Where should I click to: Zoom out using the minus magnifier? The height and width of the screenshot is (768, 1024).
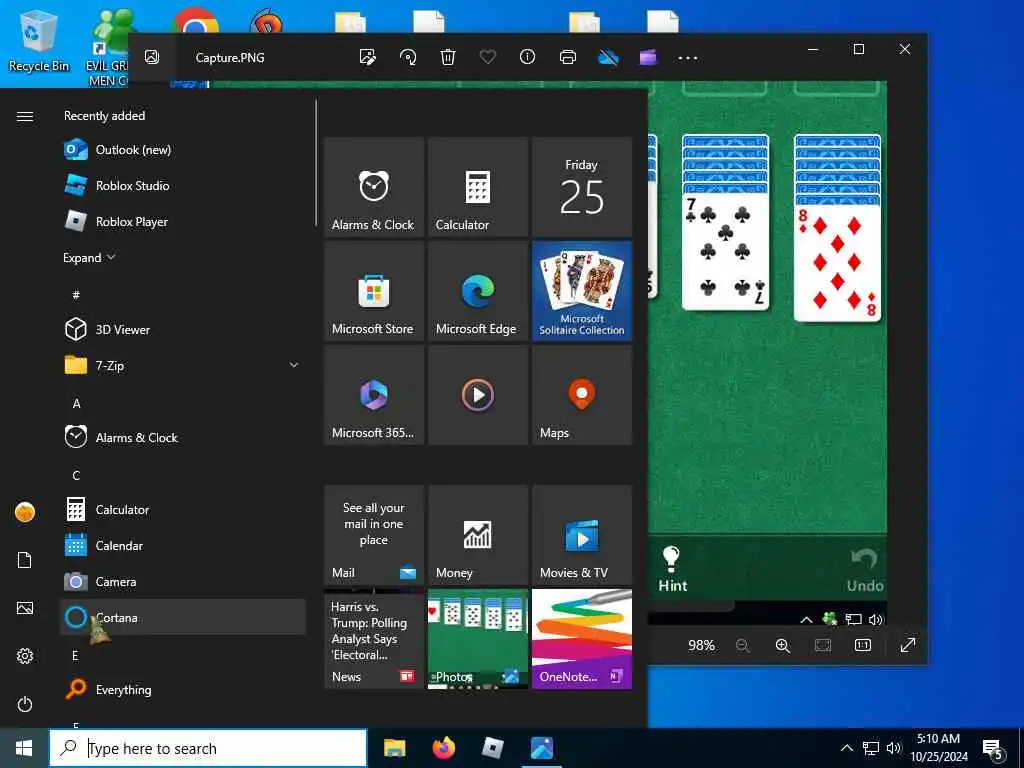coord(743,645)
